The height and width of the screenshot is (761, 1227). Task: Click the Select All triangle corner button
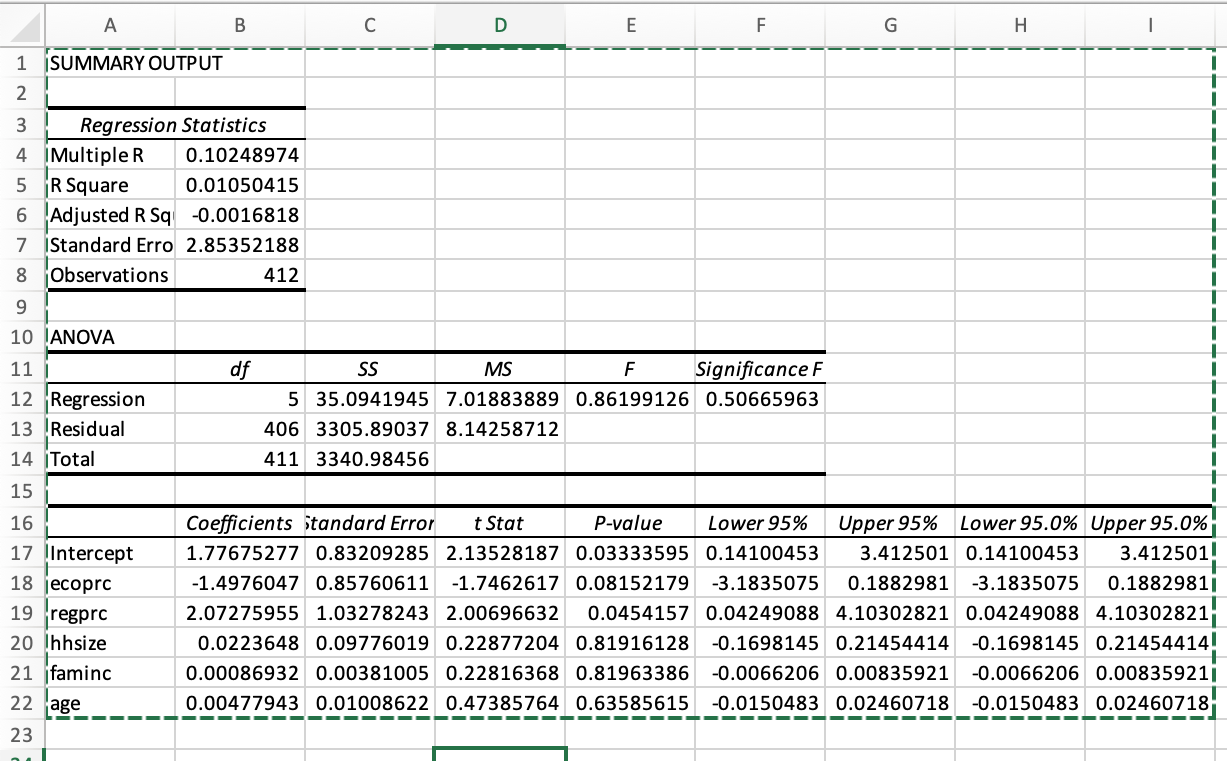click(22, 24)
